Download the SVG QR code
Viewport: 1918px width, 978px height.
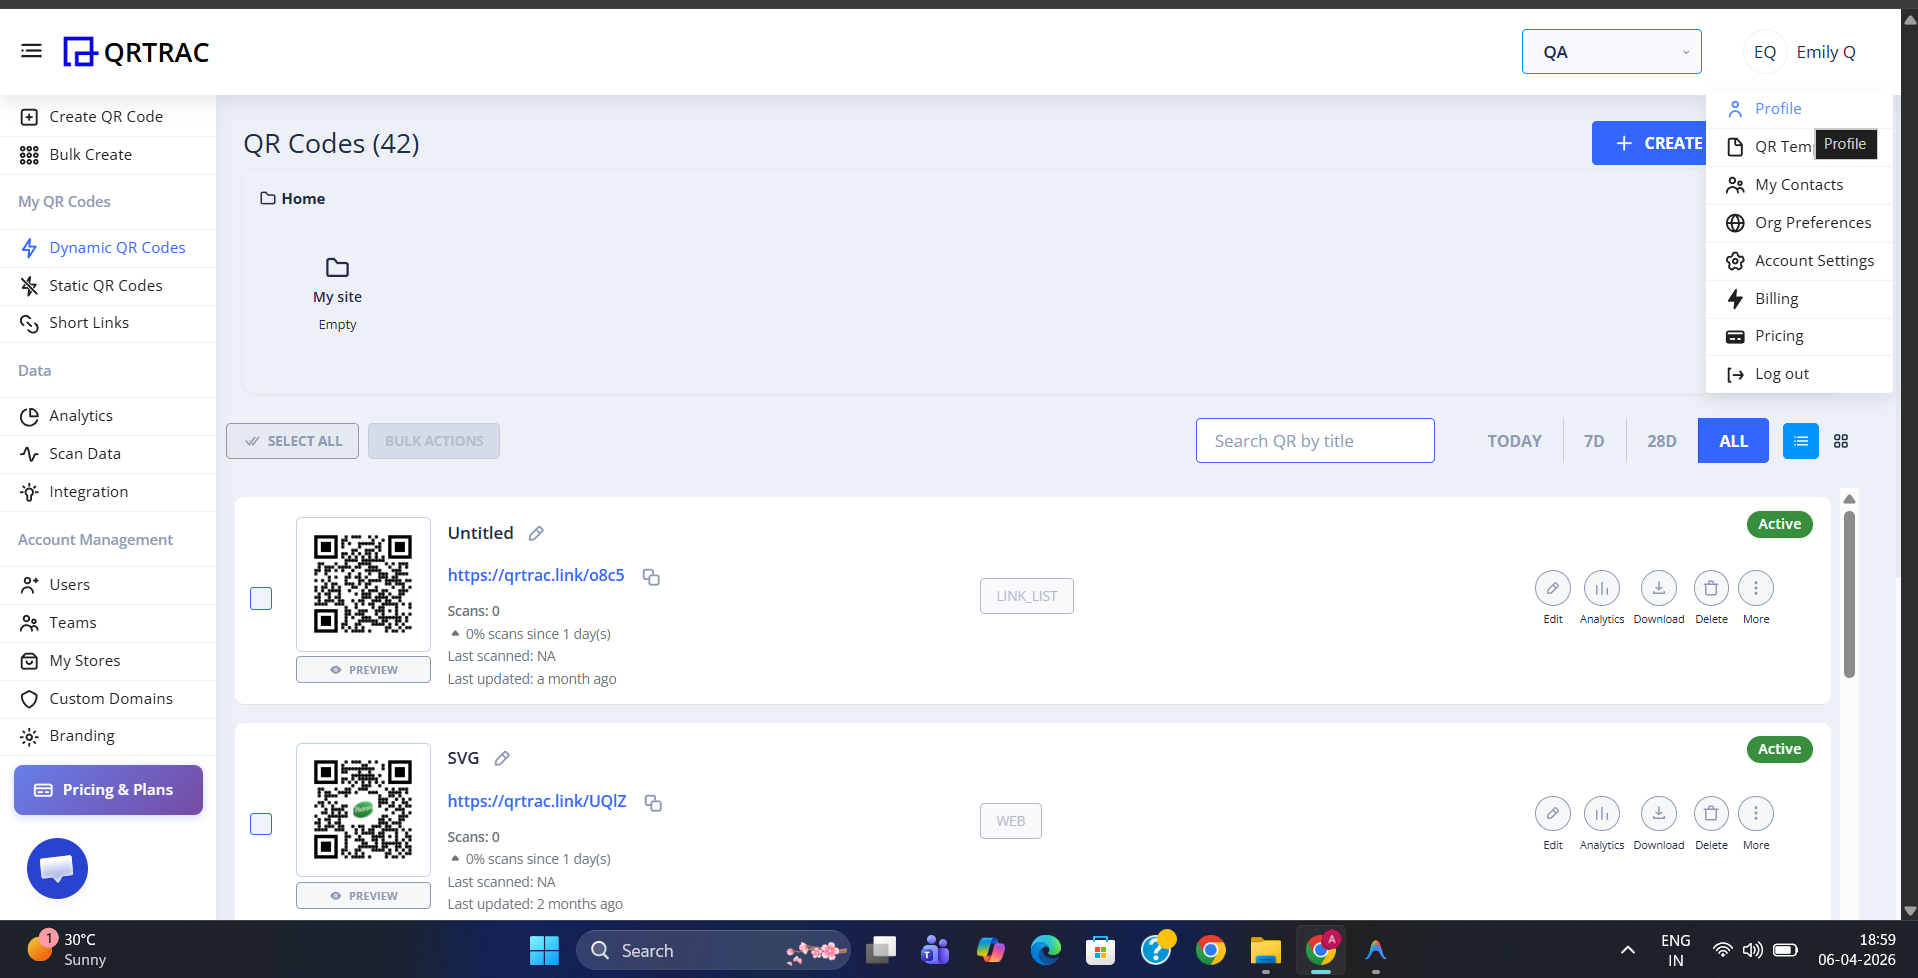[1658, 813]
